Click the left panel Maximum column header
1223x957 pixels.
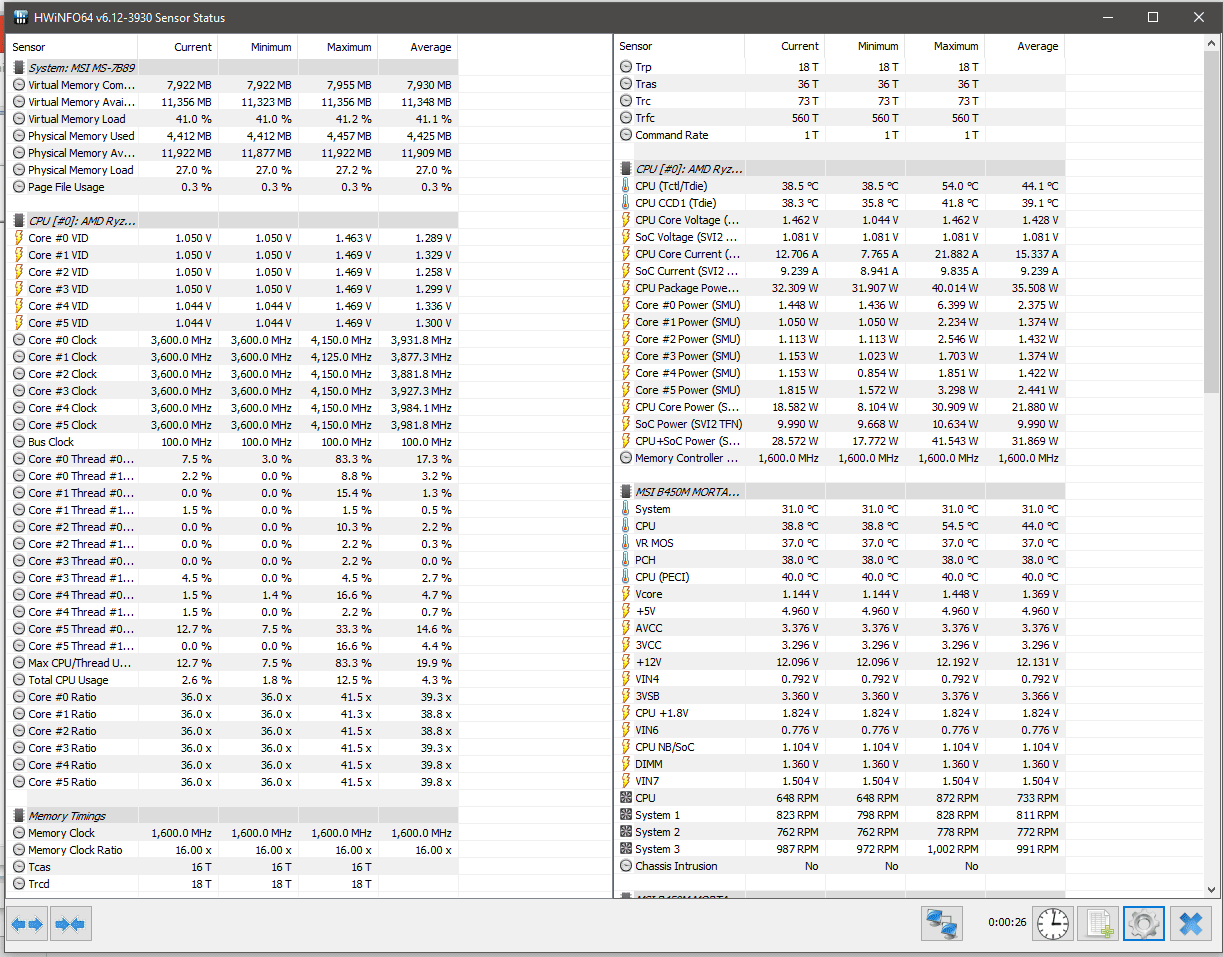pyautogui.click(x=338, y=47)
